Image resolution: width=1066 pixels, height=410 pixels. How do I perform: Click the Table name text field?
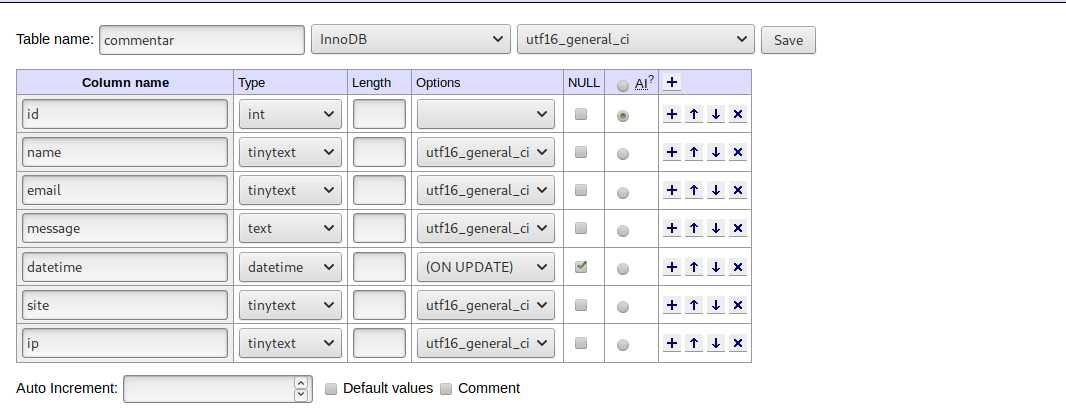202,40
